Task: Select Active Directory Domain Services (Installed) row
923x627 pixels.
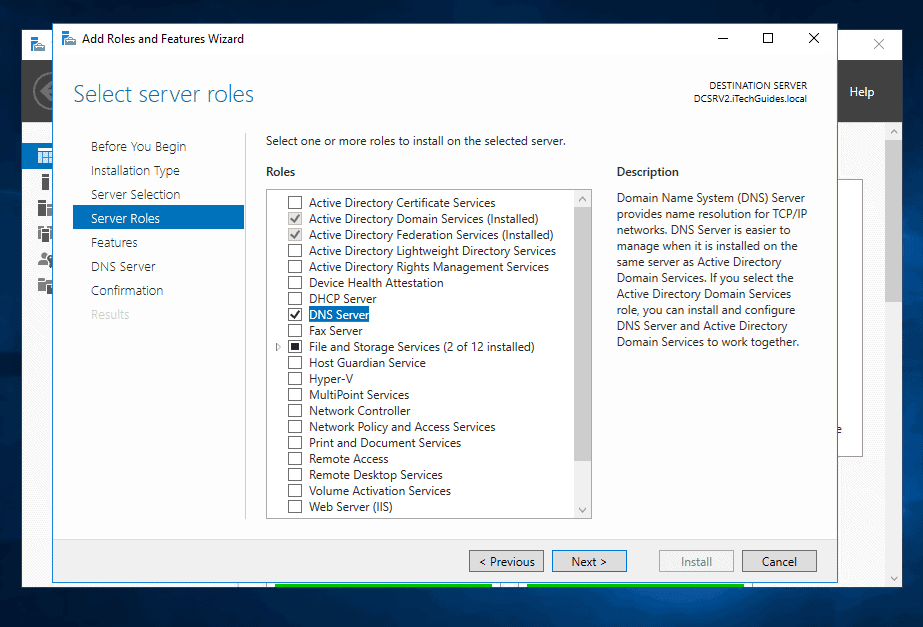Action: tap(423, 218)
